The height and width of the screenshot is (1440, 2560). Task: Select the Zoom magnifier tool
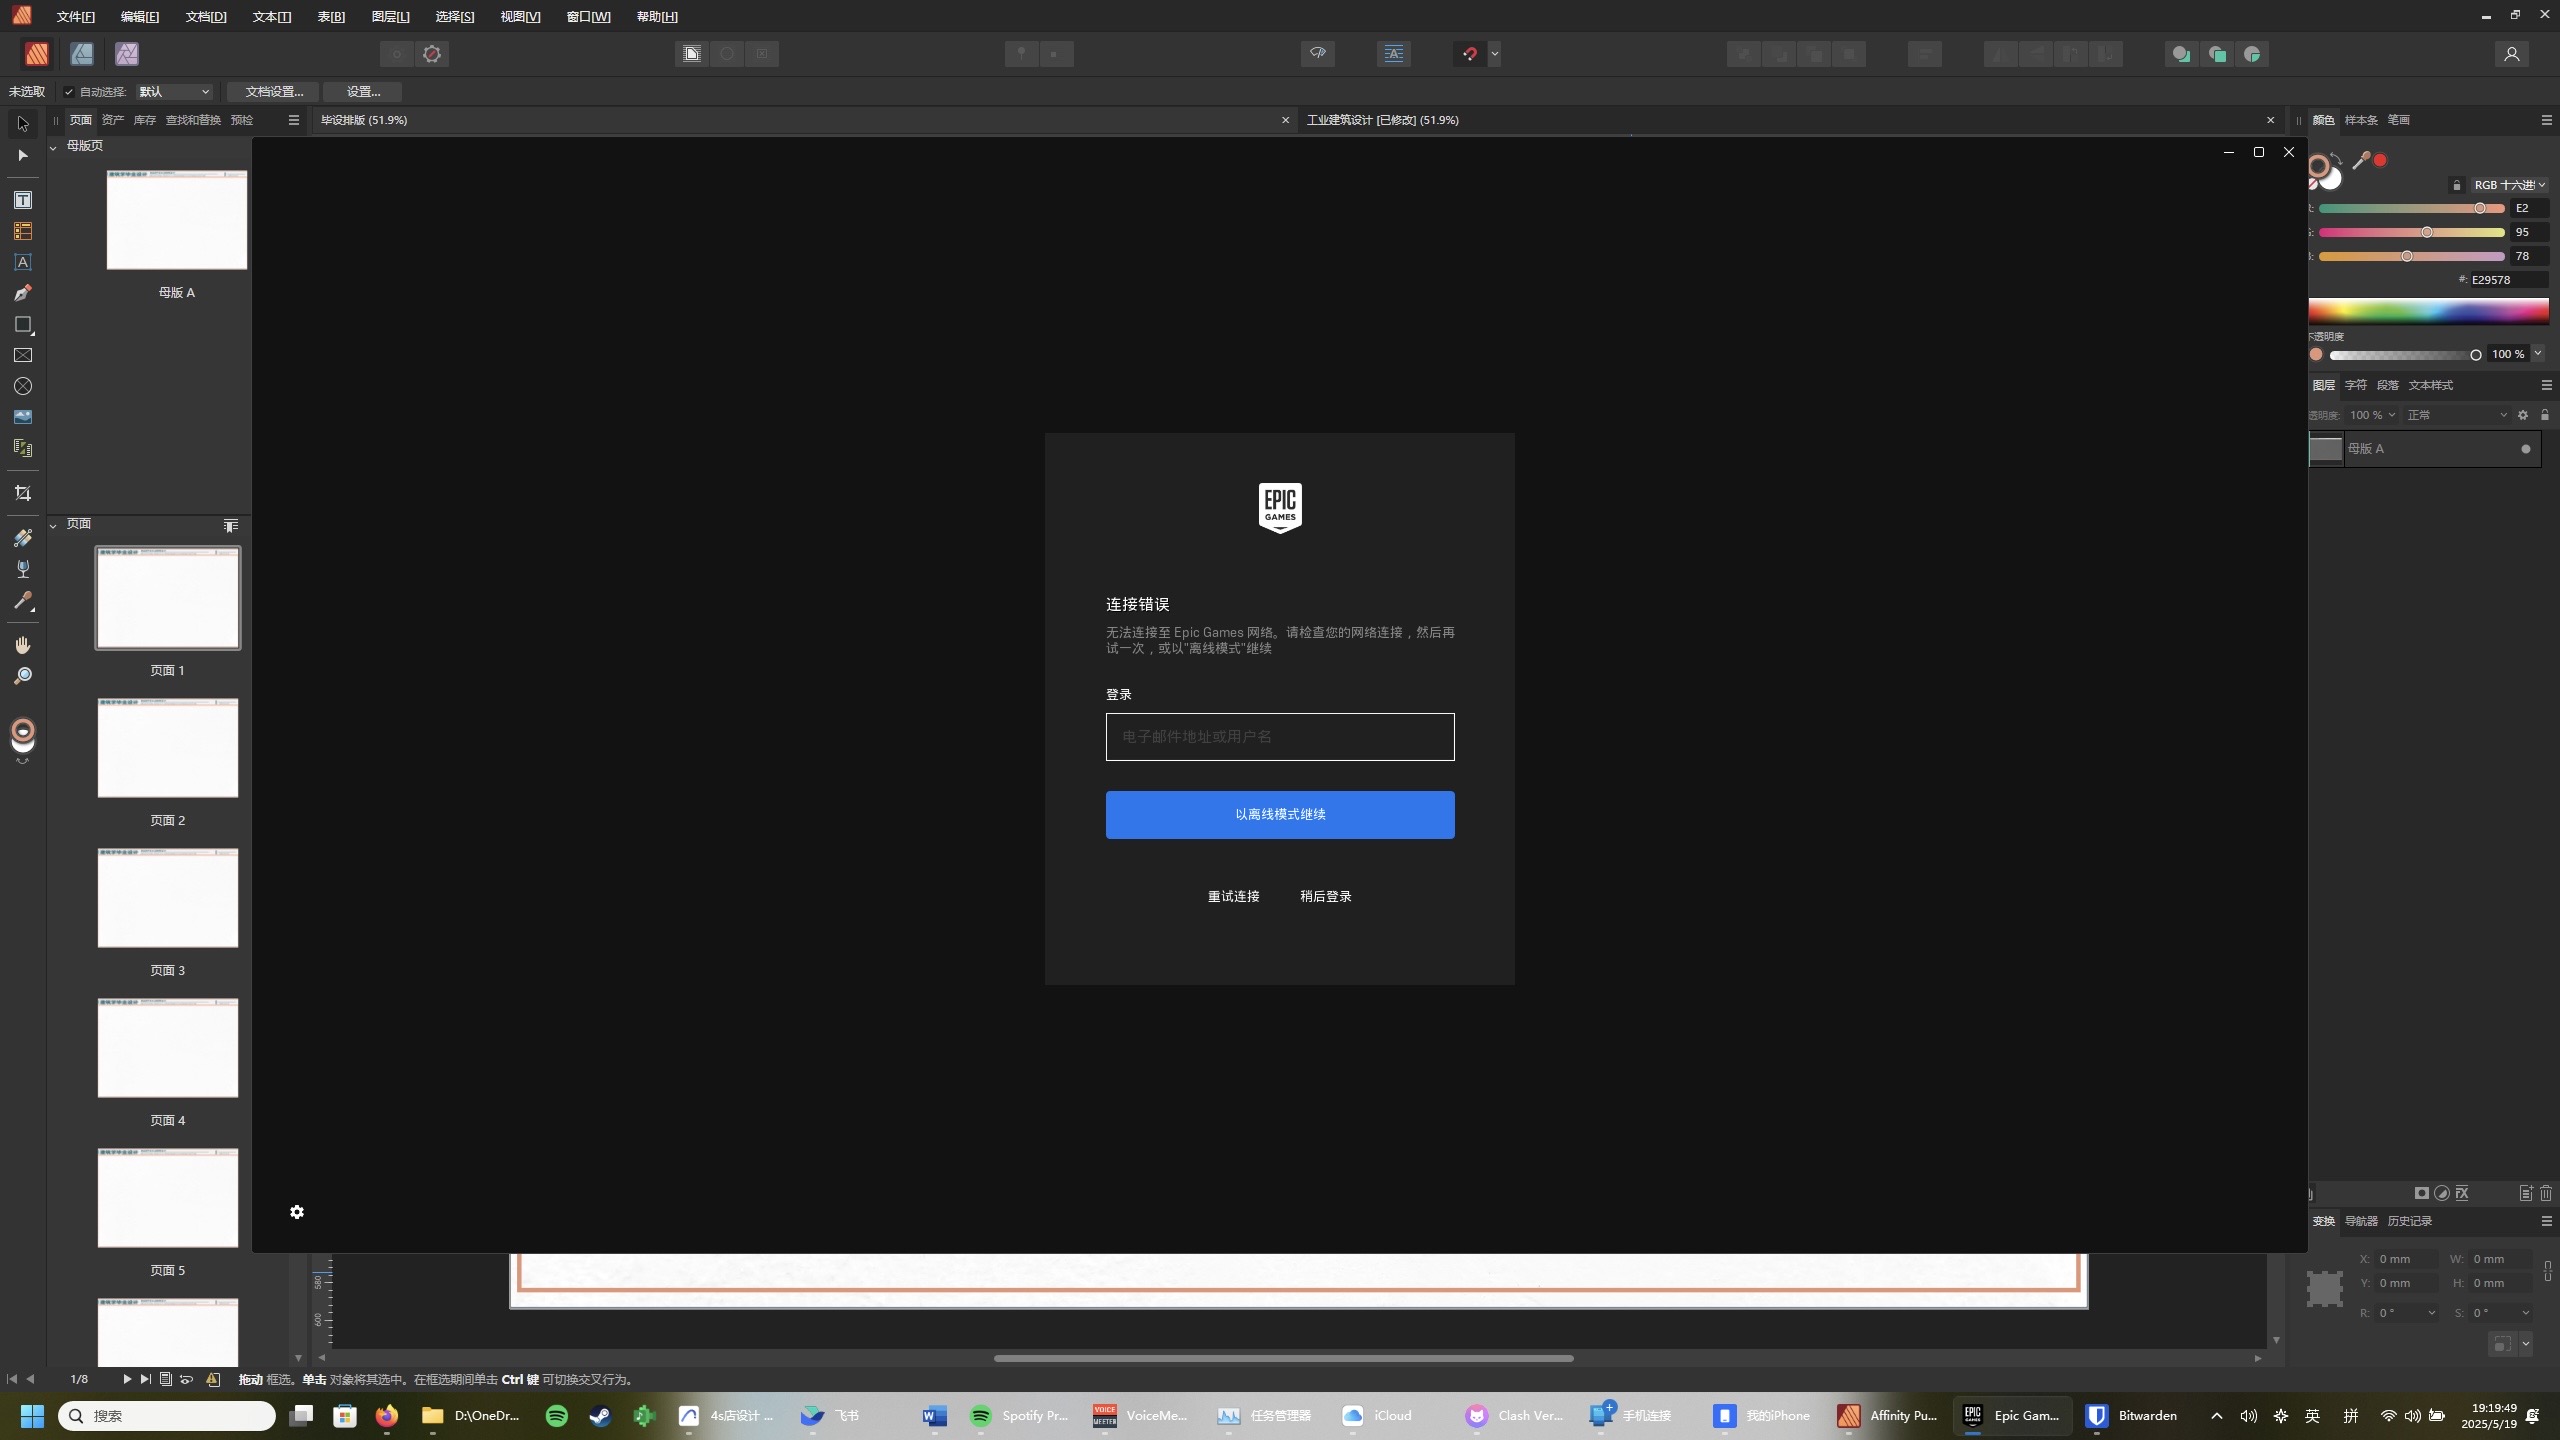pyautogui.click(x=23, y=676)
